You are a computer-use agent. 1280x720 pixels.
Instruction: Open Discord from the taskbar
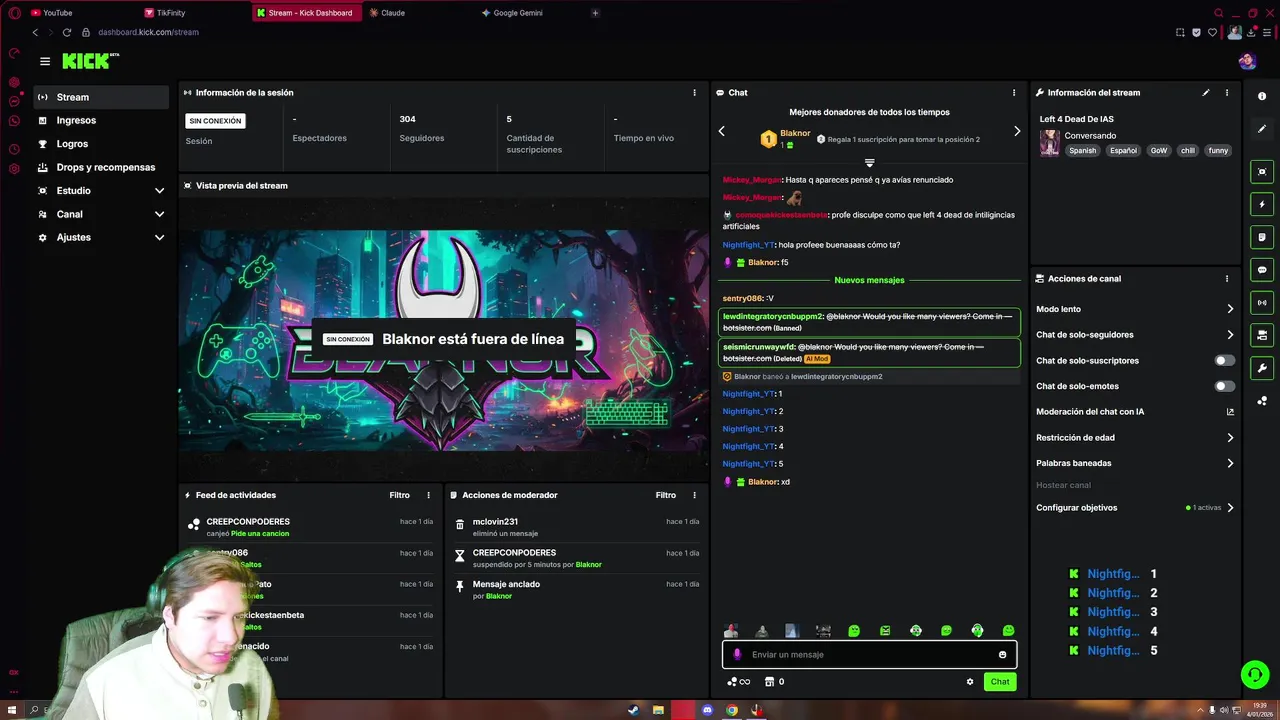[708, 710]
